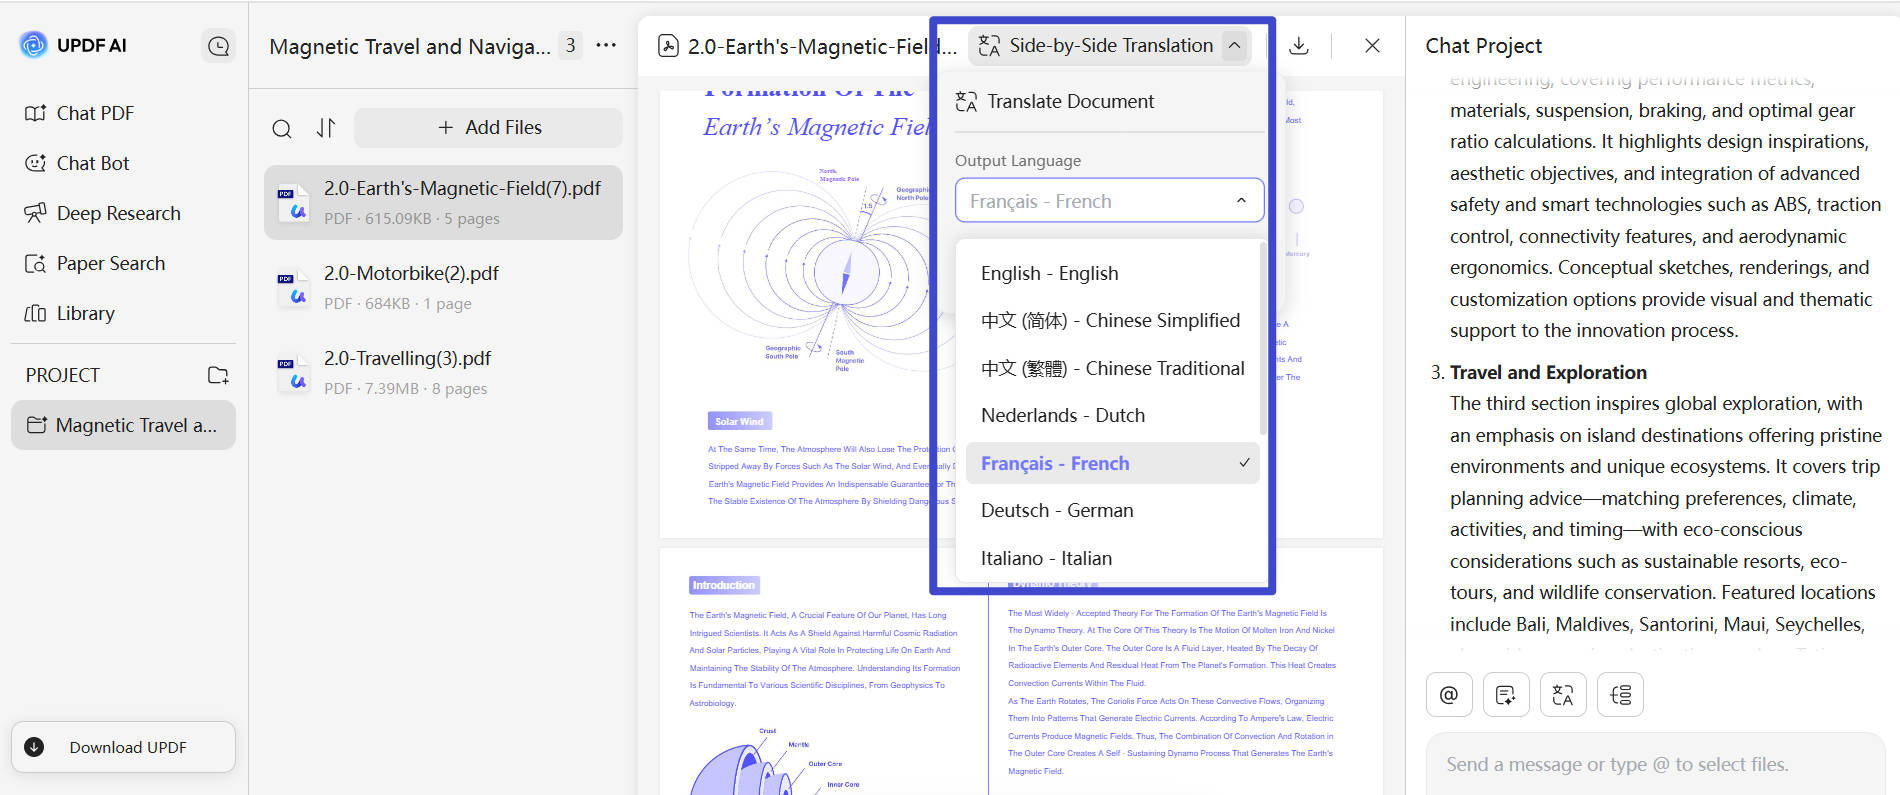The image size is (1900, 795).
Task: Click the Introduction label in PDF
Action: 724,585
